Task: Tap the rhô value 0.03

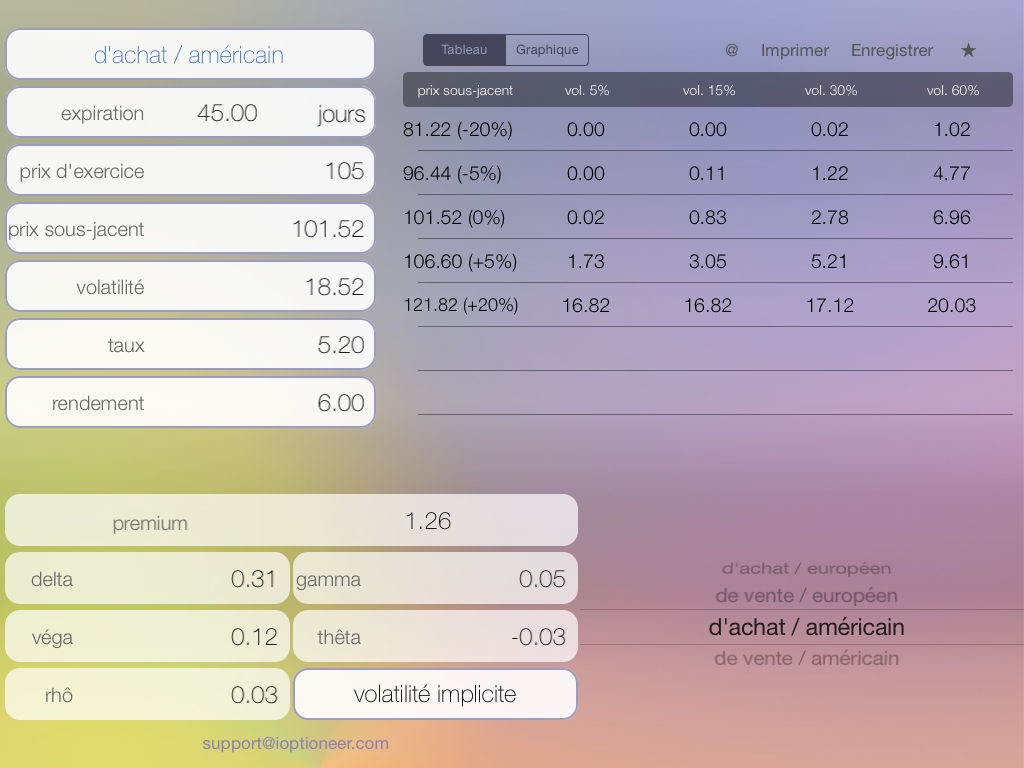Action: 253,695
